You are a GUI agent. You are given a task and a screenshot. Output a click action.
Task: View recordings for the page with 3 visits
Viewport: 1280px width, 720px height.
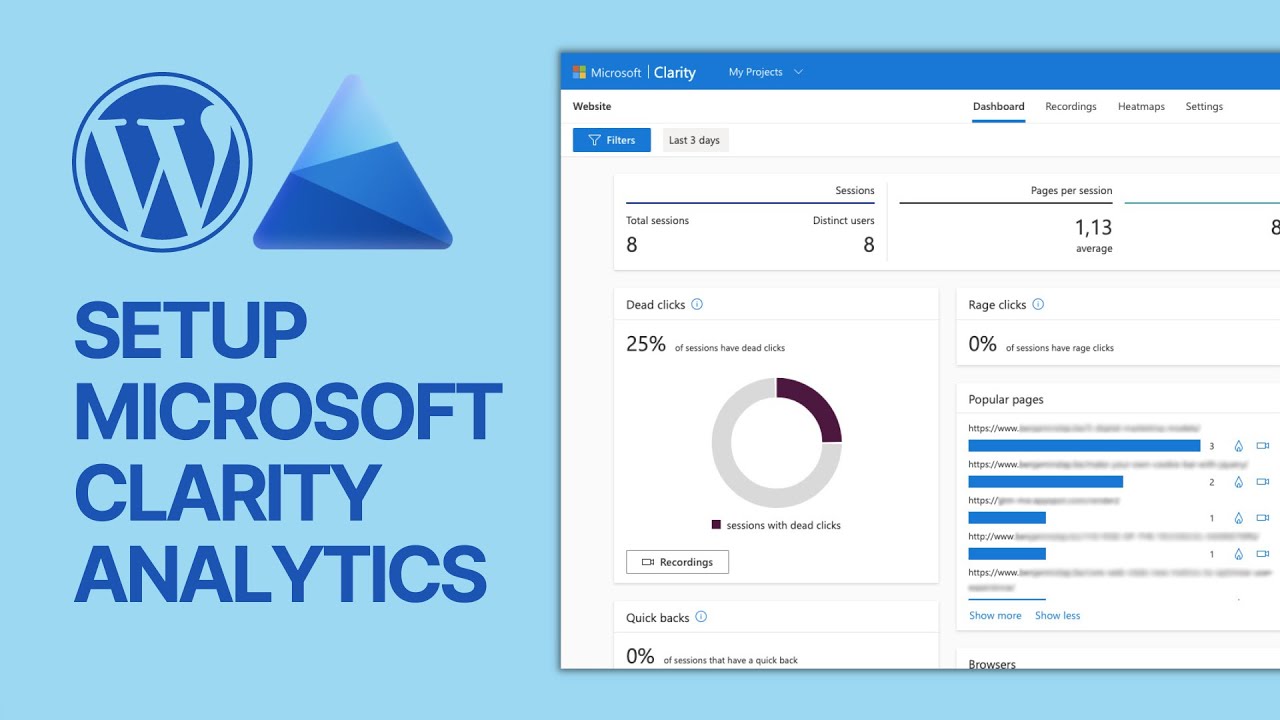[x=1262, y=446]
